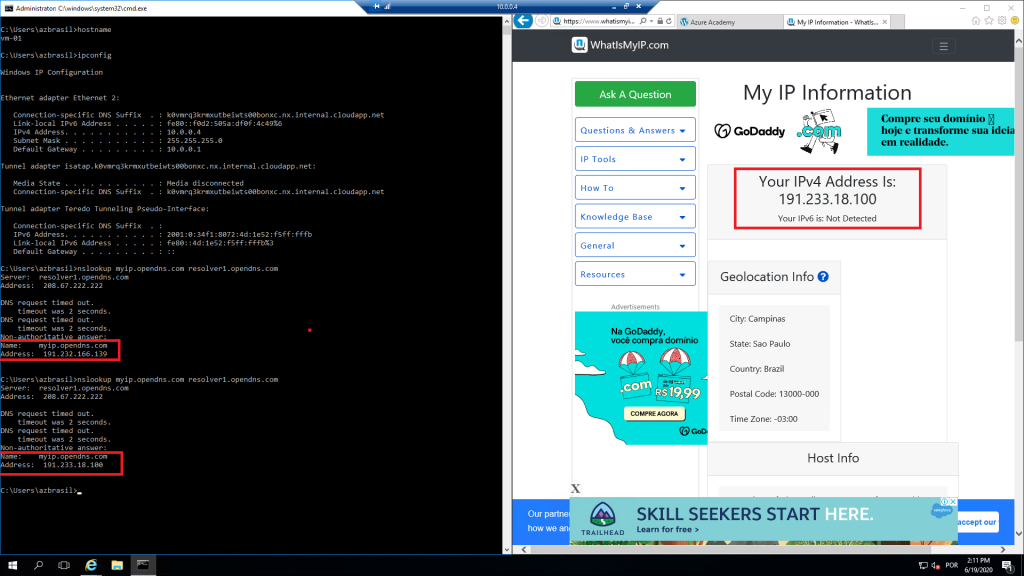Open the IE Tools gear icon
1024x576 pixels.
click(1000, 21)
